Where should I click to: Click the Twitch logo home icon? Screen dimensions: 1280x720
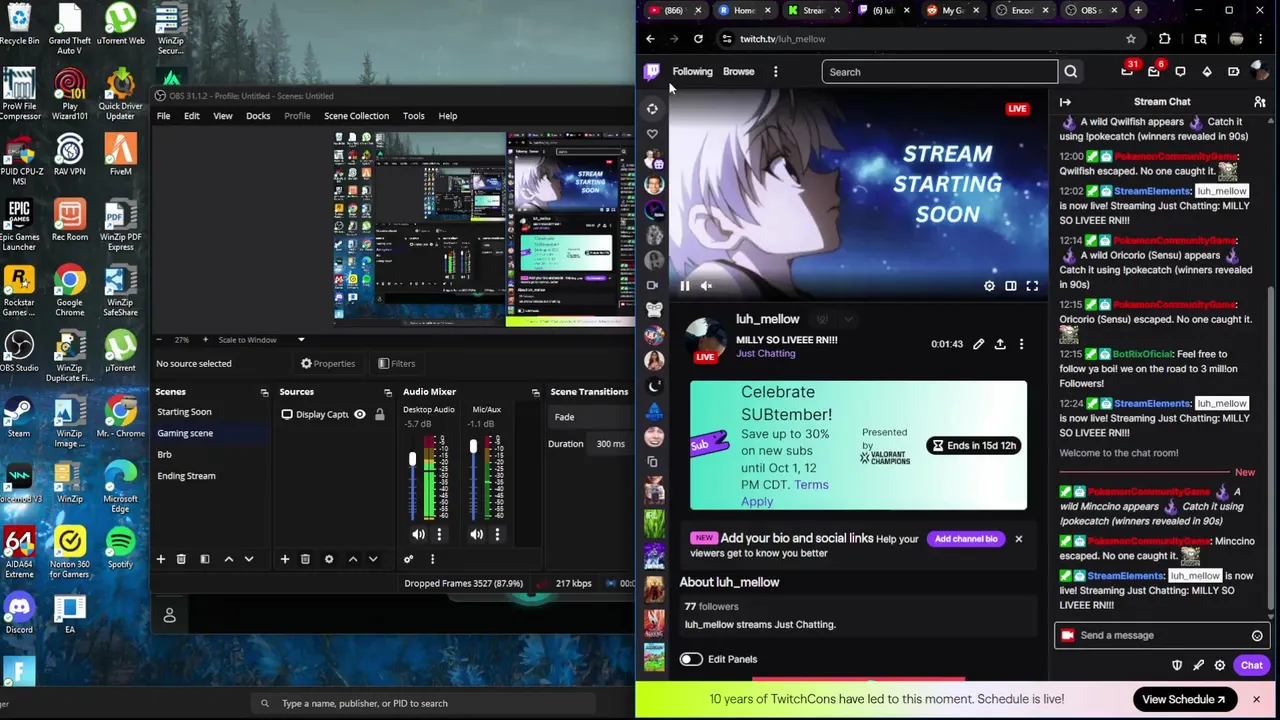(652, 71)
